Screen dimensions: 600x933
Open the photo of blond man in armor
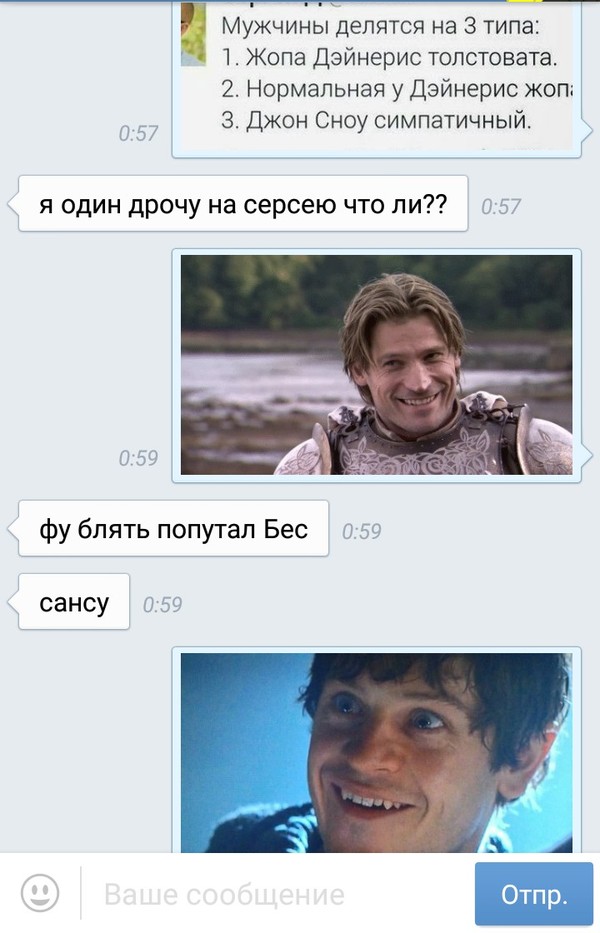coord(376,365)
